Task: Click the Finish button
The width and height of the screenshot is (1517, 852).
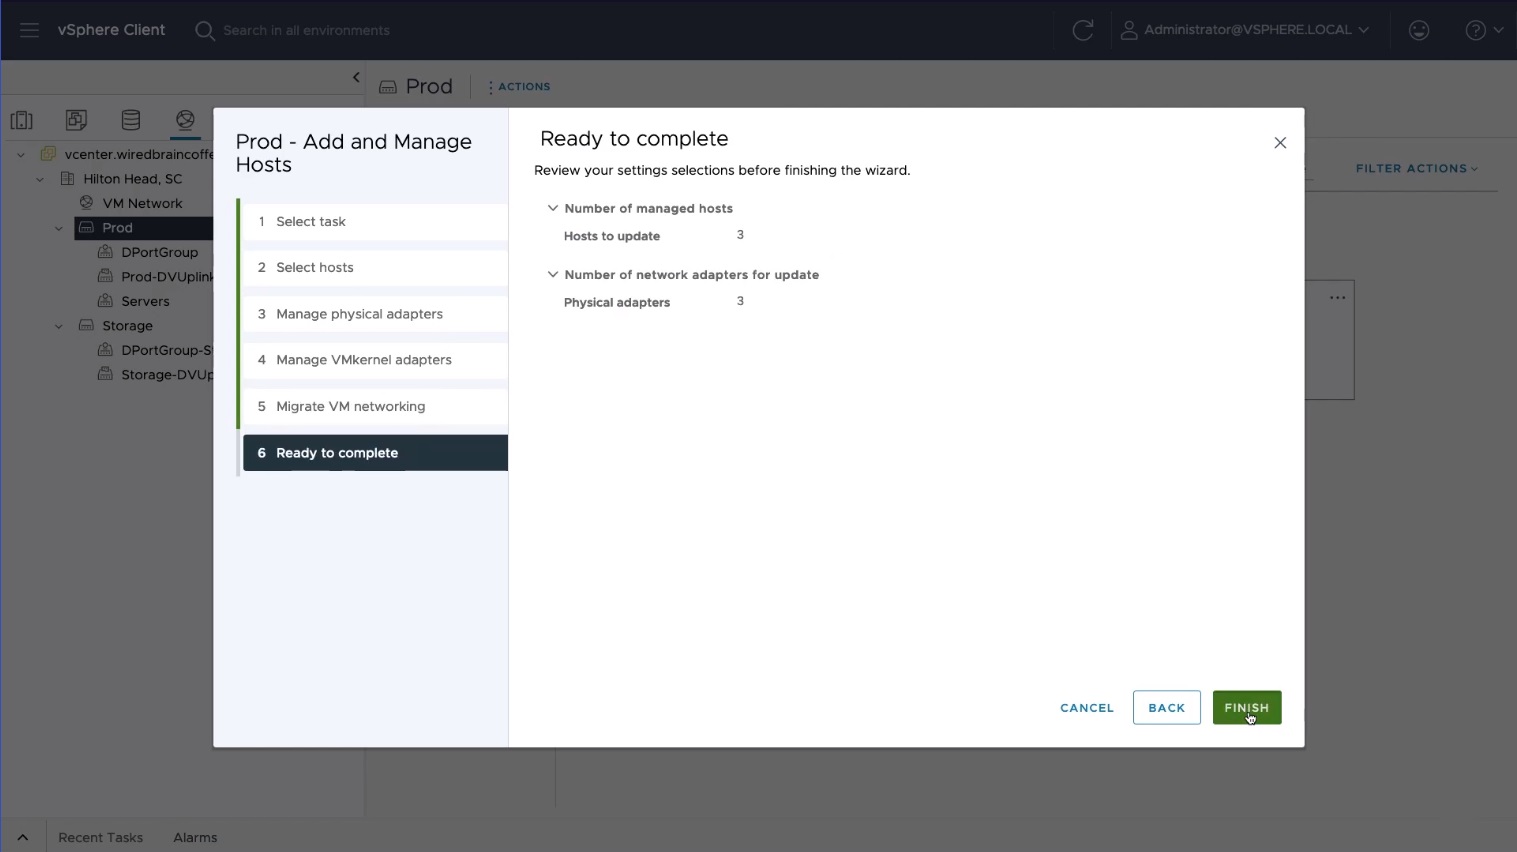Action: 1246,708
